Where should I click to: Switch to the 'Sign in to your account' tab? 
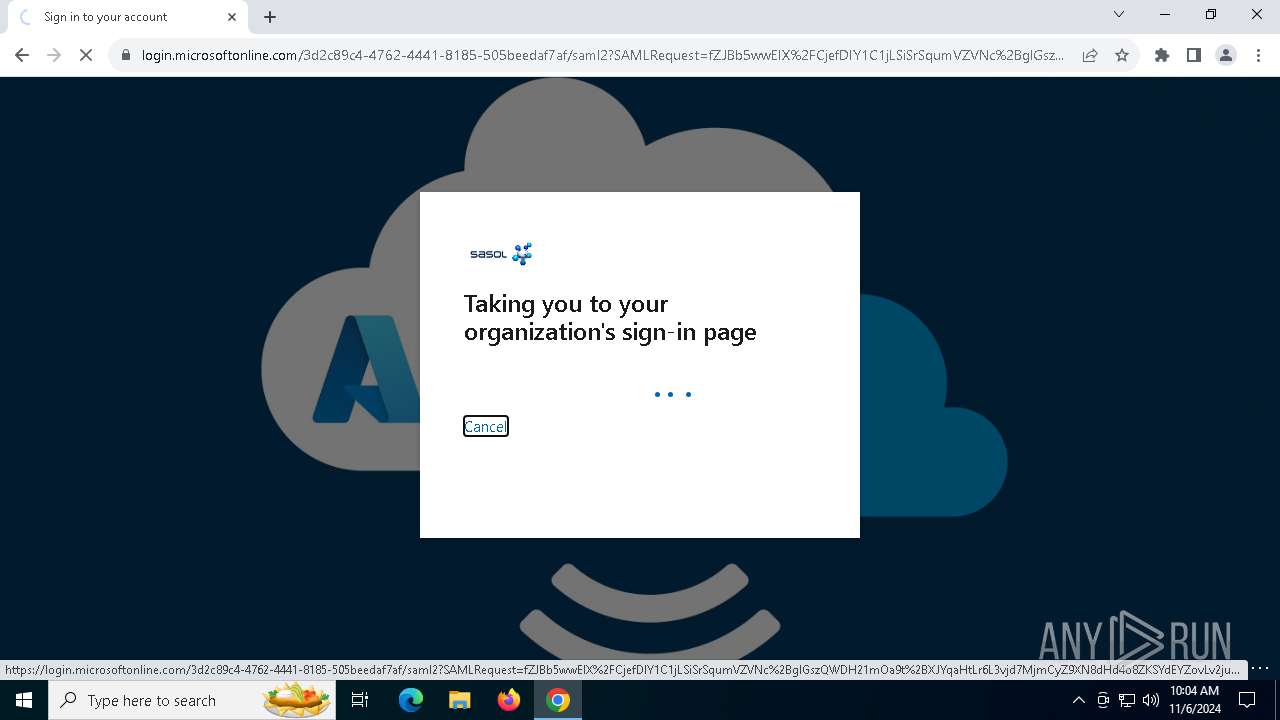(126, 17)
